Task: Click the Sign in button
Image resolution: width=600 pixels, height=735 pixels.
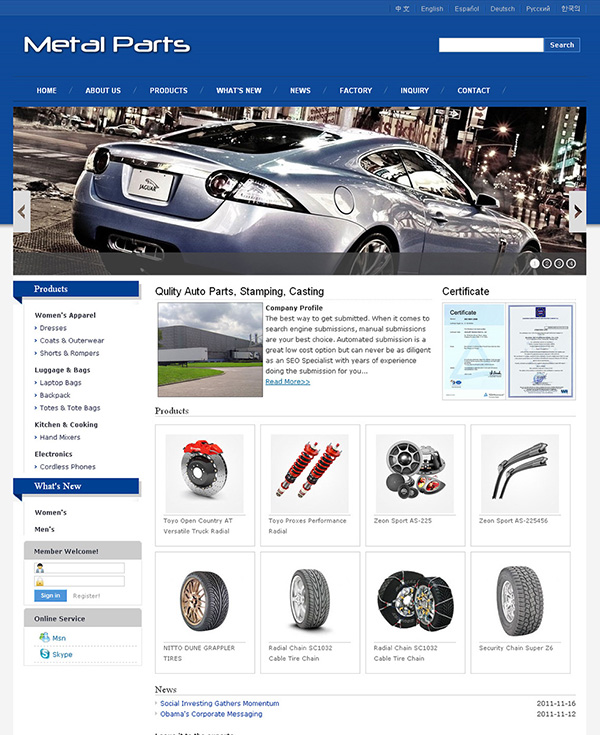Action: click(x=50, y=595)
